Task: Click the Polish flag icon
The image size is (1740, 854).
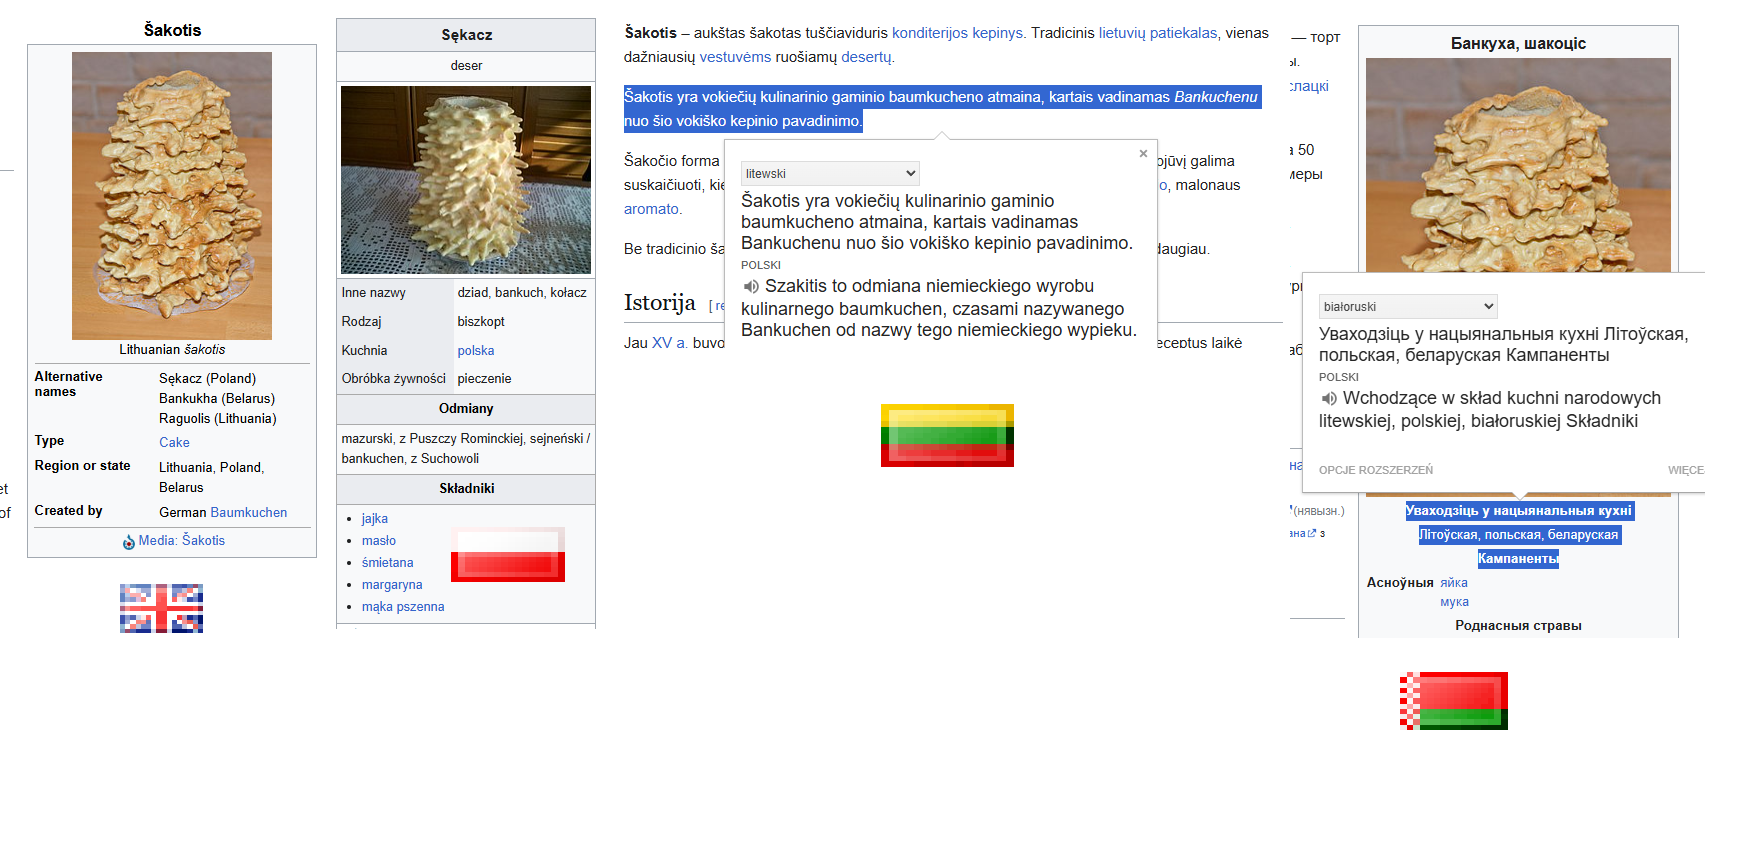Action: point(508,554)
